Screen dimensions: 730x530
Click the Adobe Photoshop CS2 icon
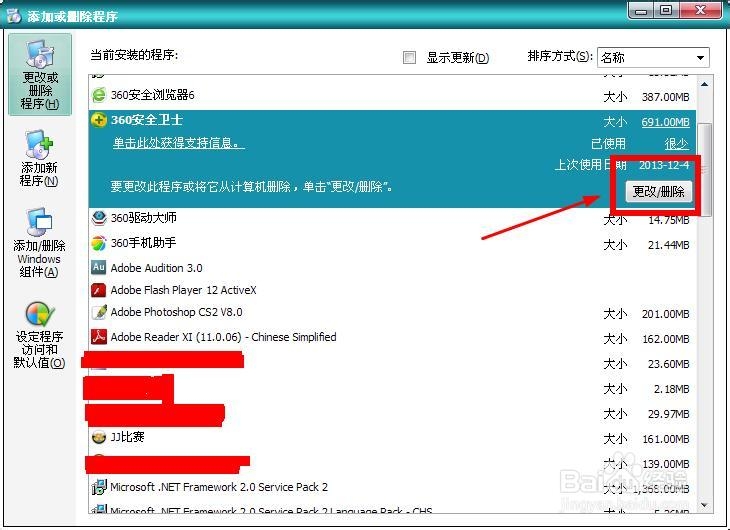[99, 312]
